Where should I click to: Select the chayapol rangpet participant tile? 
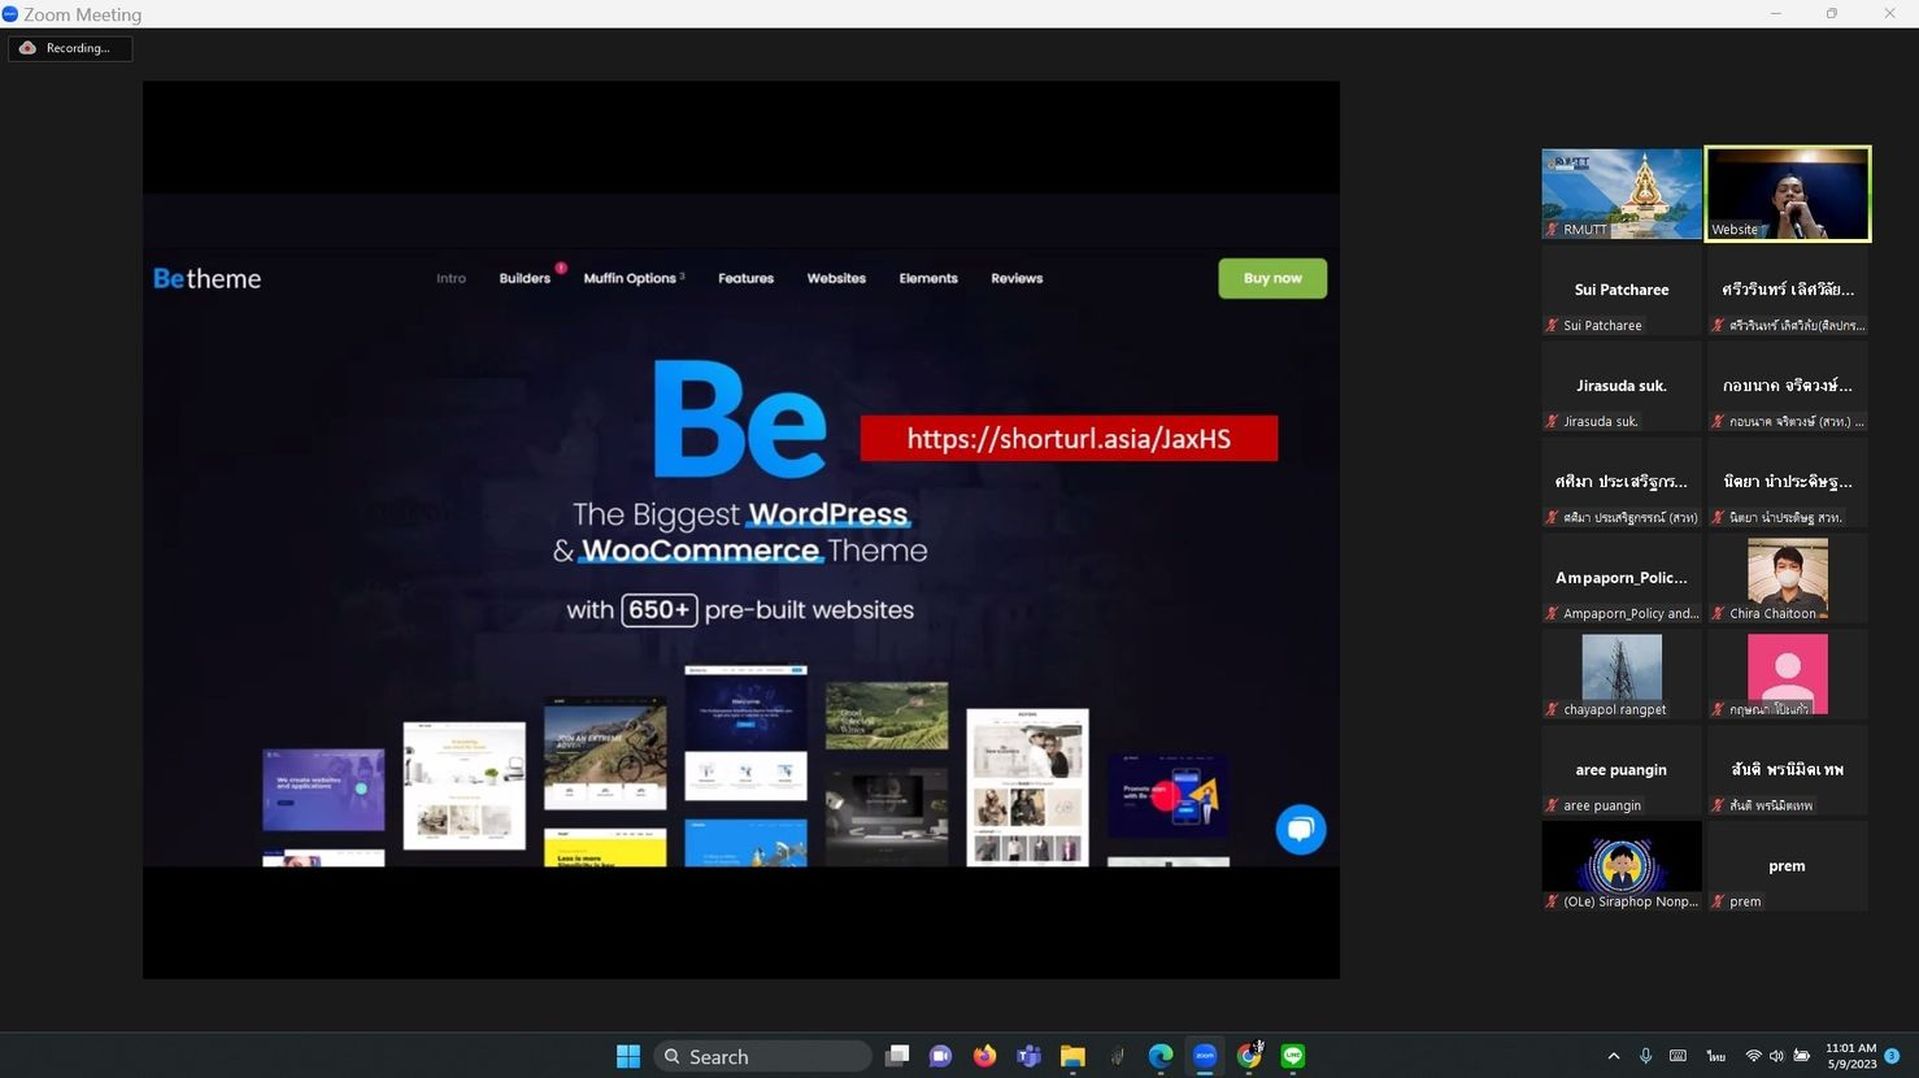point(1621,674)
